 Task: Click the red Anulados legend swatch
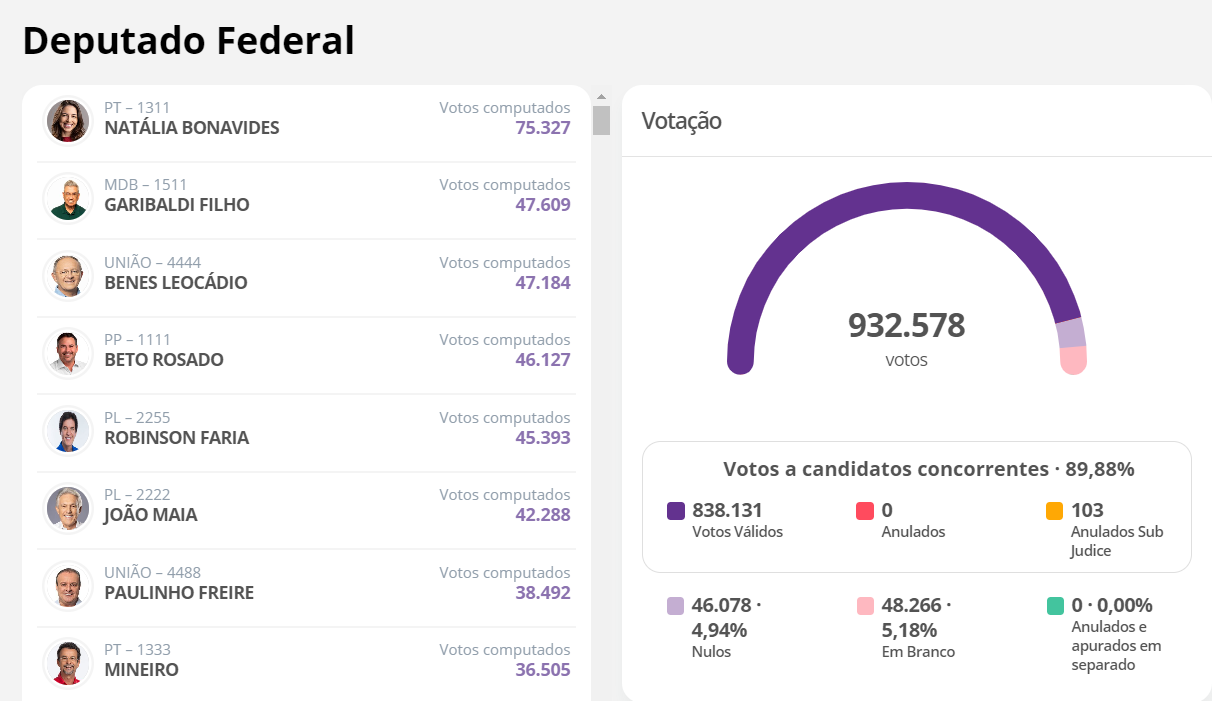point(866,511)
